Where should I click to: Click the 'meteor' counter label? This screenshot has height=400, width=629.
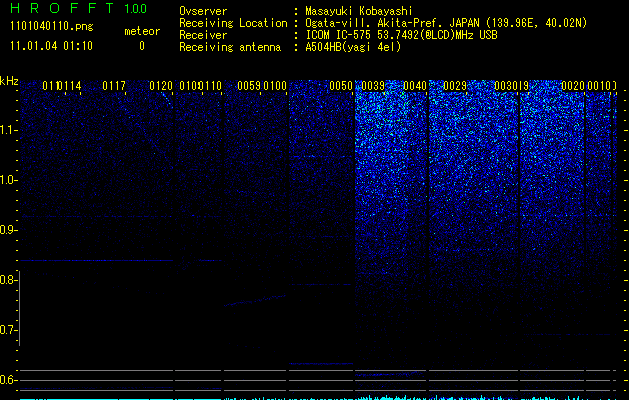pos(142,31)
